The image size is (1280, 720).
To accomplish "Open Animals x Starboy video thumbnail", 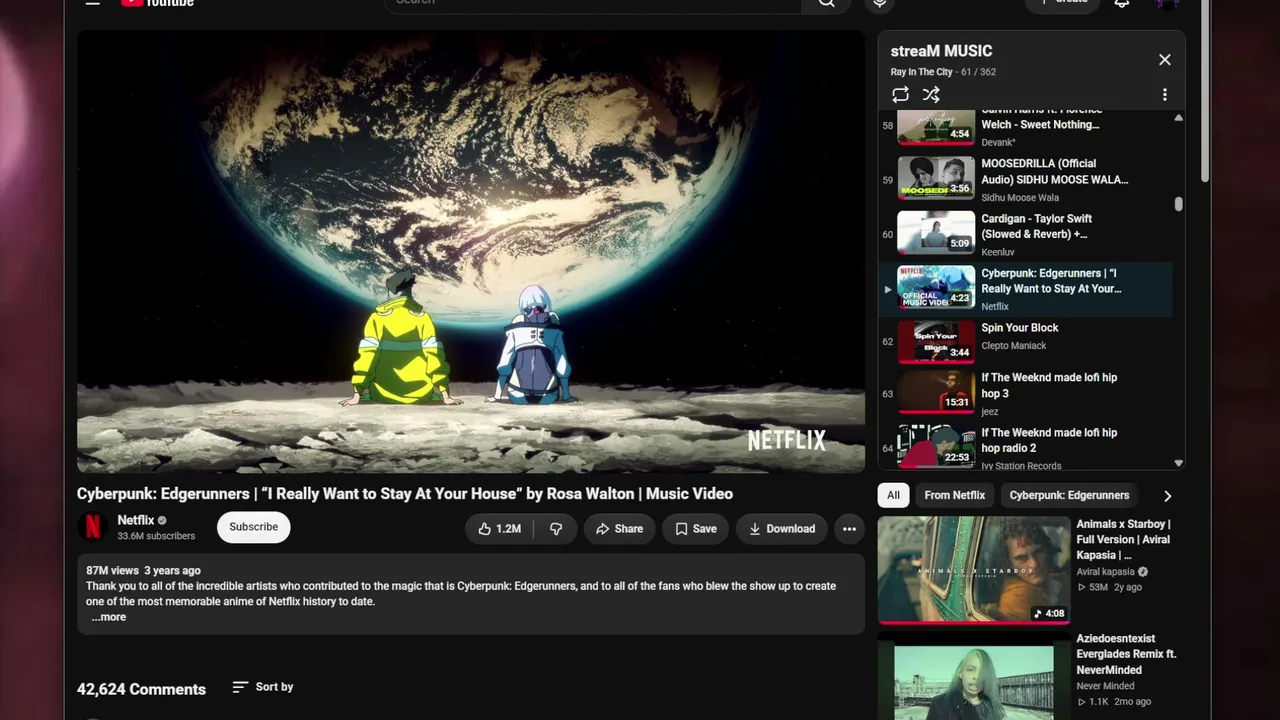I will [x=974, y=570].
